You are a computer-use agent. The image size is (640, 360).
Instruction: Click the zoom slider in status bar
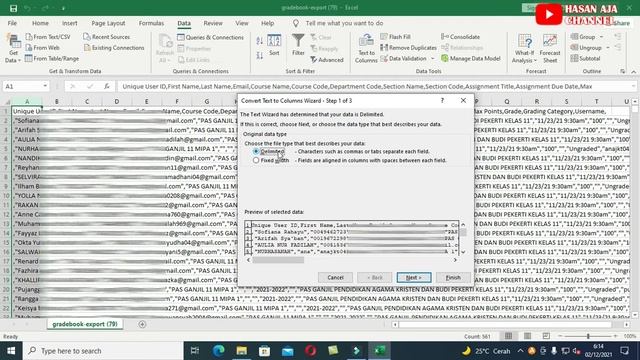[x=588, y=336]
